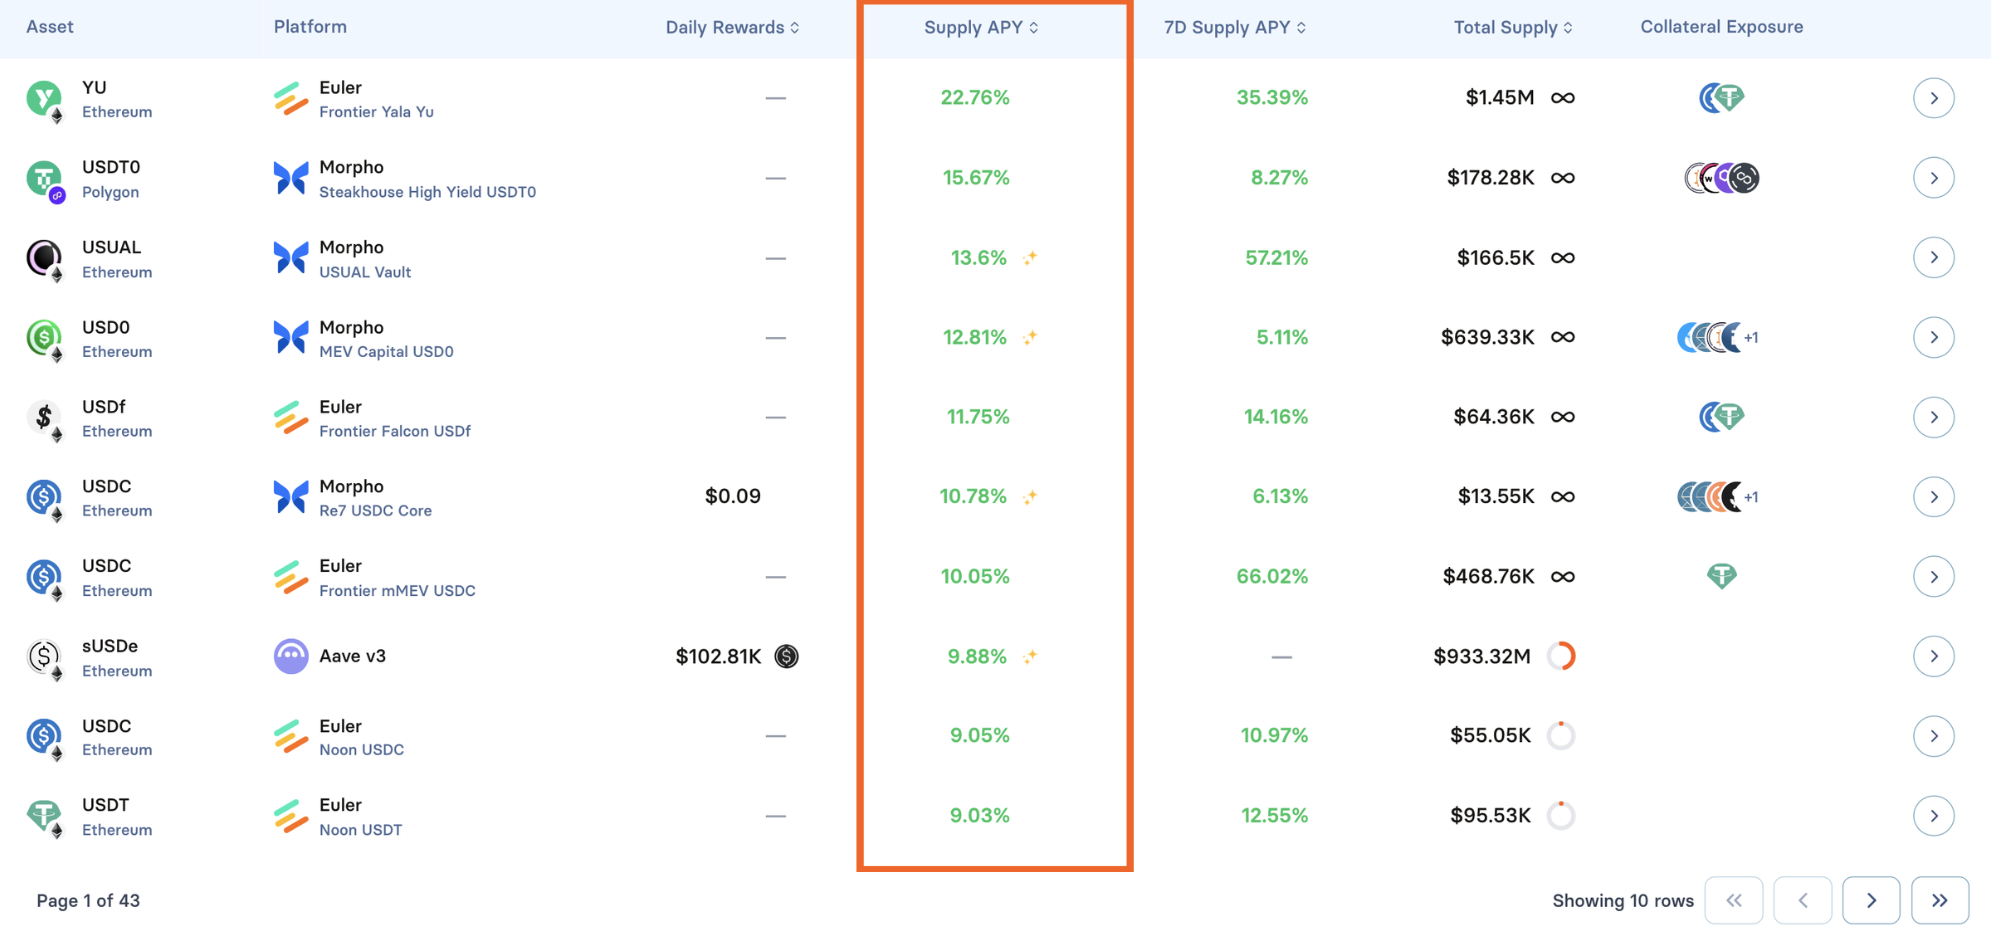Go to next page of results
The height and width of the screenshot is (942, 2006).
click(1870, 900)
